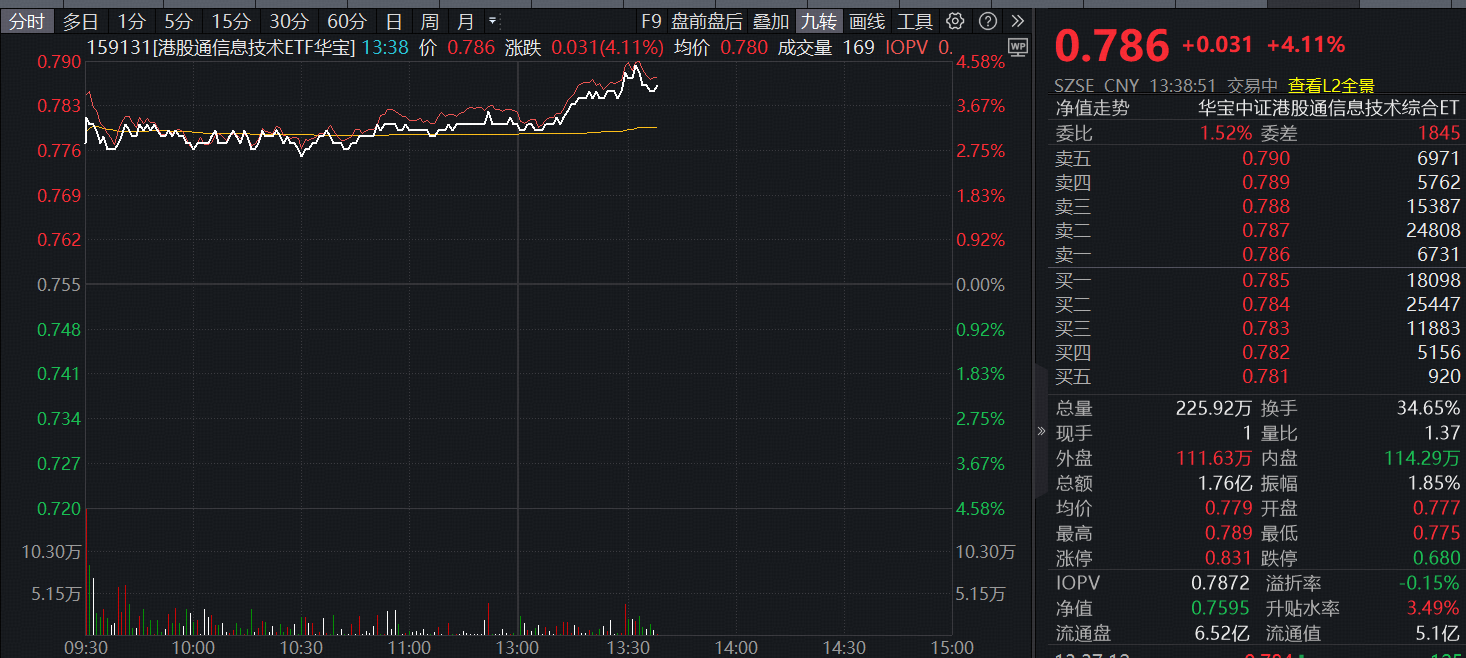This screenshot has width=1466, height=658.
Task: Select the 多日 multi-day tab
Action: coord(81,21)
